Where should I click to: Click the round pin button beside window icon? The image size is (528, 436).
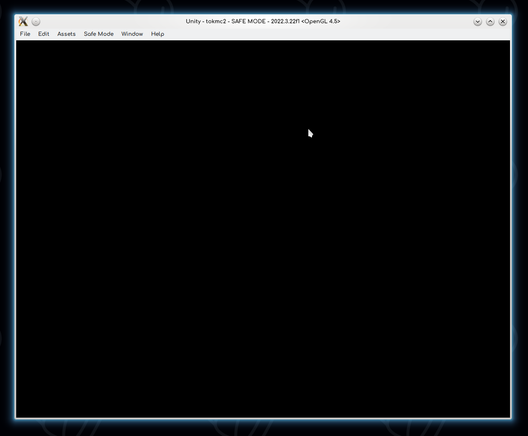tap(36, 22)
